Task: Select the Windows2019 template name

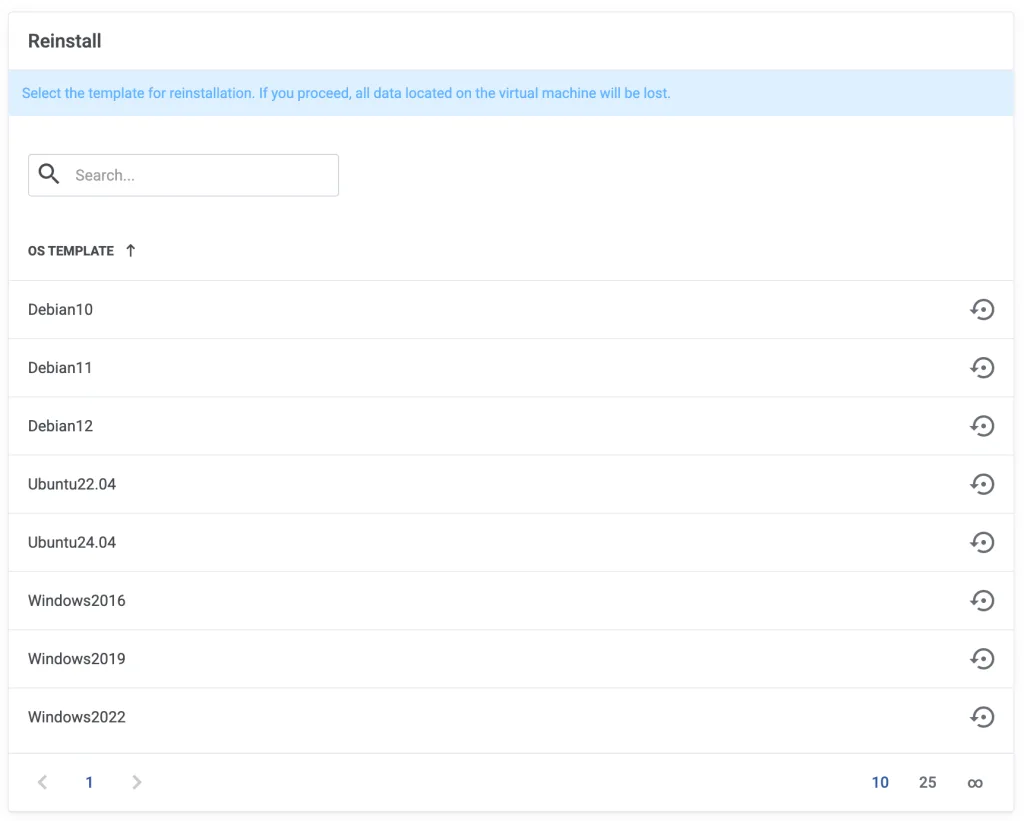Action: (x=76, y=658)
